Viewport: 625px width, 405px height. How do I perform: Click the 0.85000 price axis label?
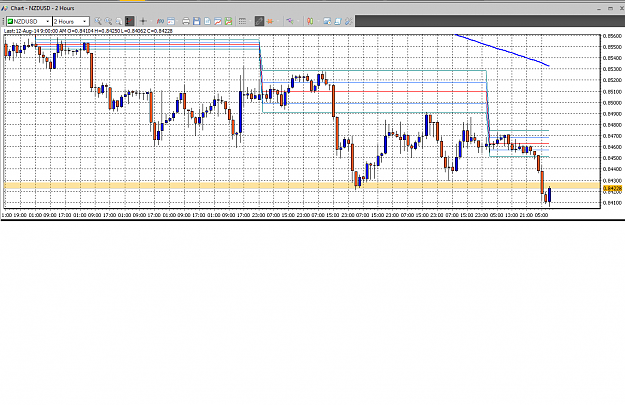click(x=612, y=102)
